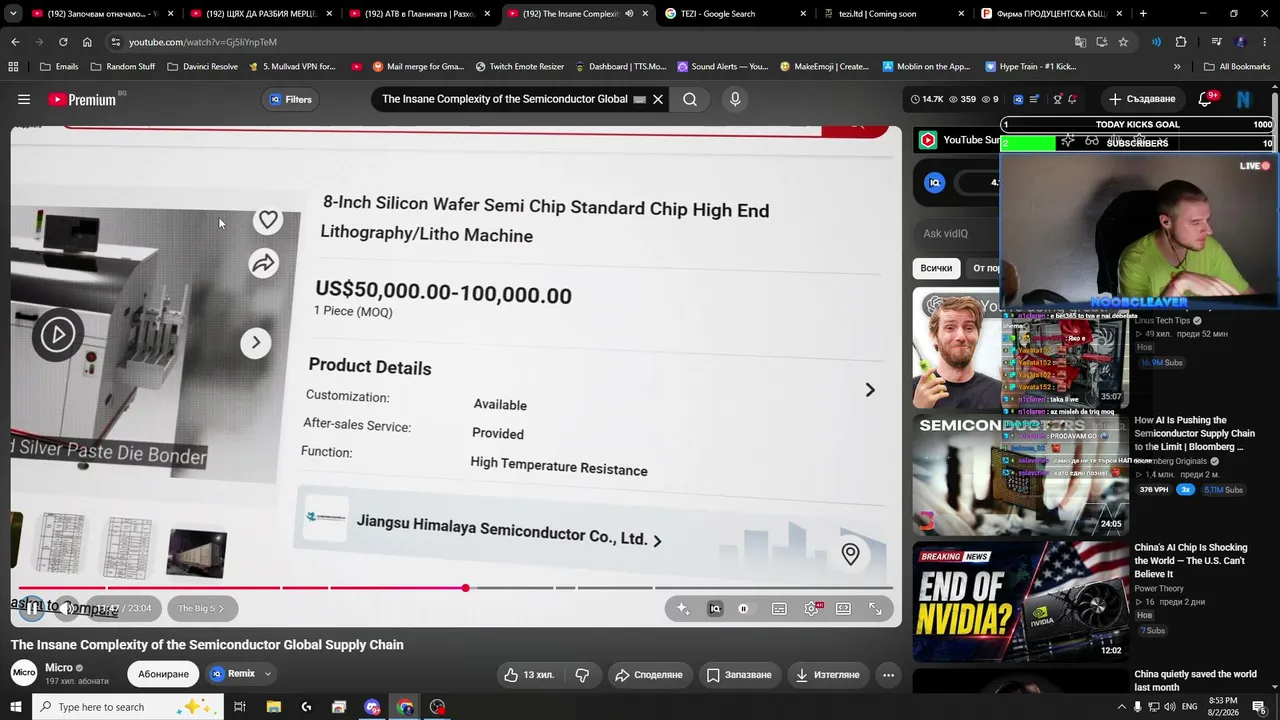Open The Big 5 chapter selector
This screenshot has height=720, width=1280.
click(x=202, y=608)
